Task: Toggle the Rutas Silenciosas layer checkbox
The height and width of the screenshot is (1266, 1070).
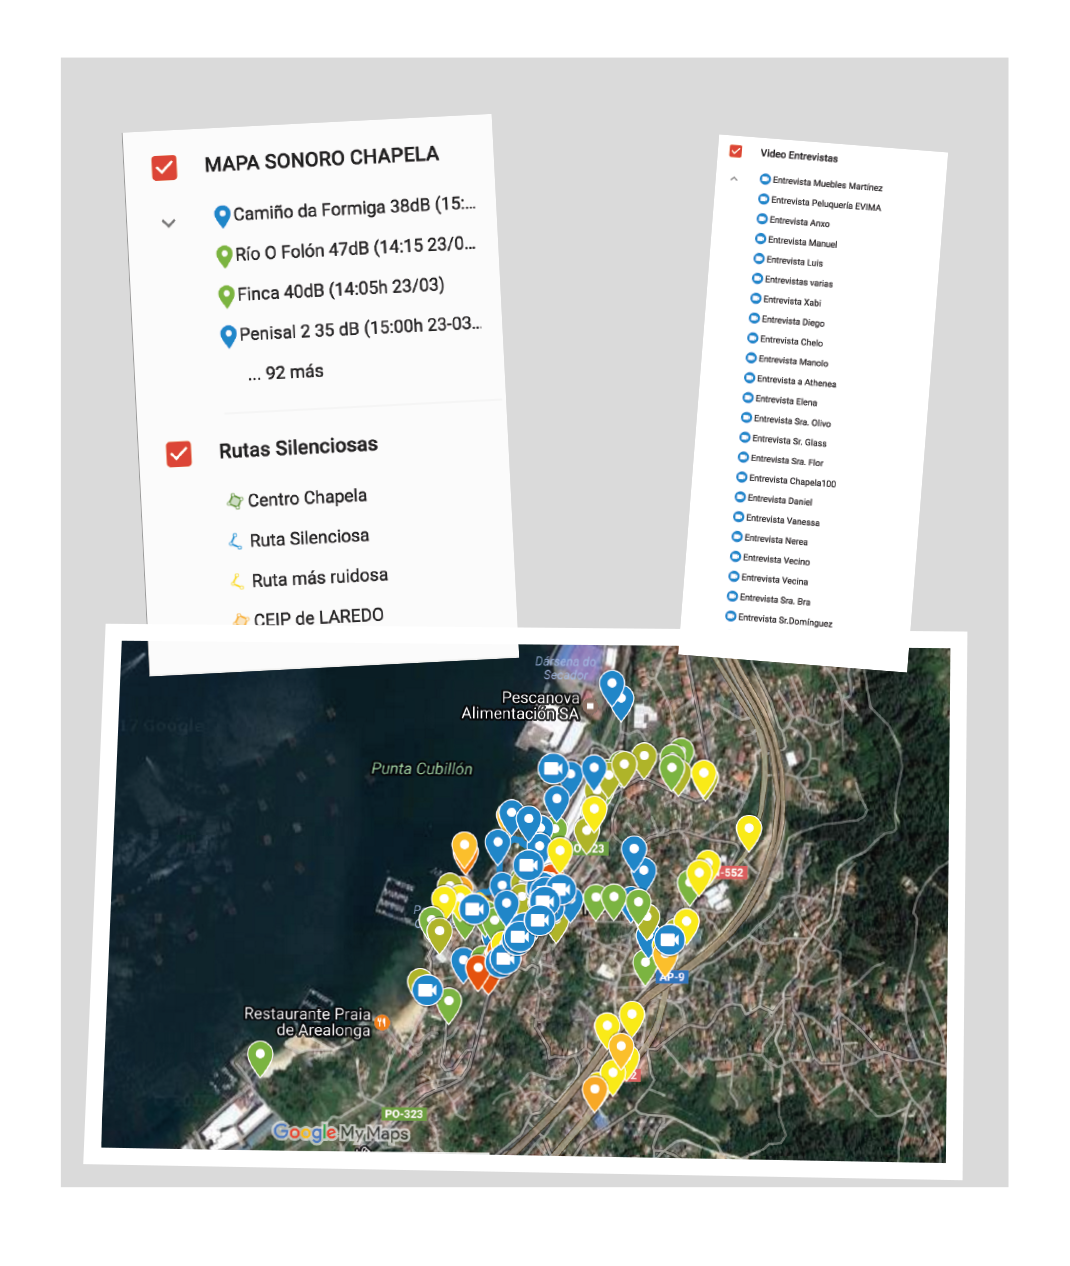Action: (x=179, y=454)
